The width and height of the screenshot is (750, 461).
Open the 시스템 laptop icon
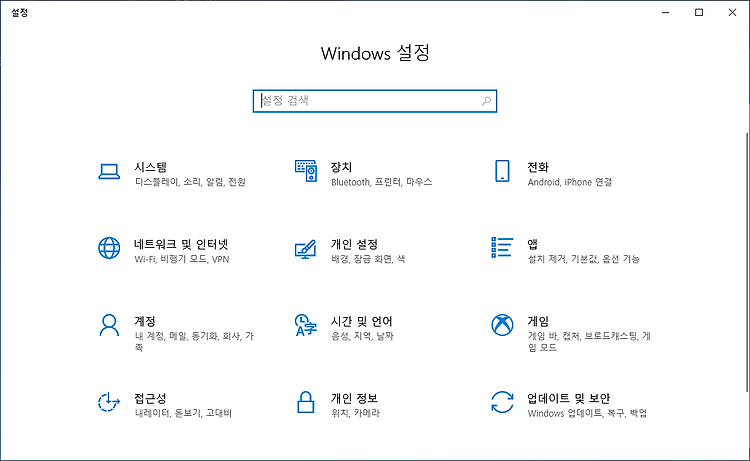[109, 171]
